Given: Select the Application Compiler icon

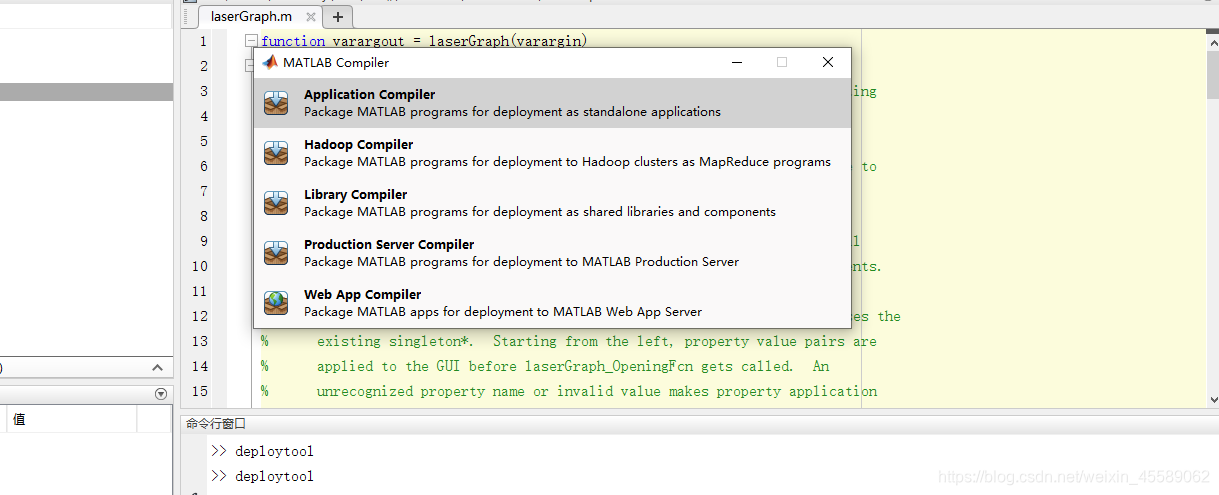Looking at the screenshot, I should (276, 103).
